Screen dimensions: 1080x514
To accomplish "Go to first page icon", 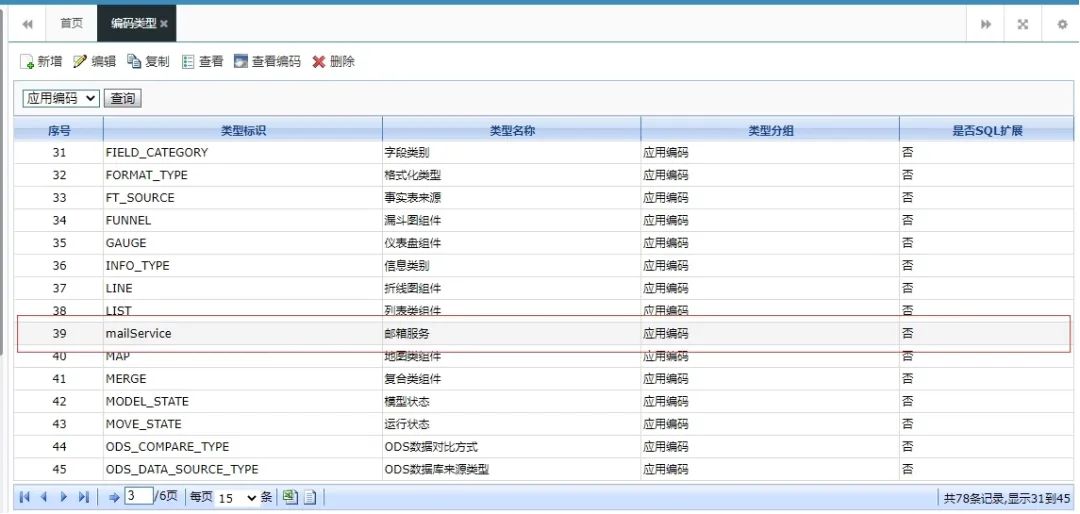I will (25, 497).
